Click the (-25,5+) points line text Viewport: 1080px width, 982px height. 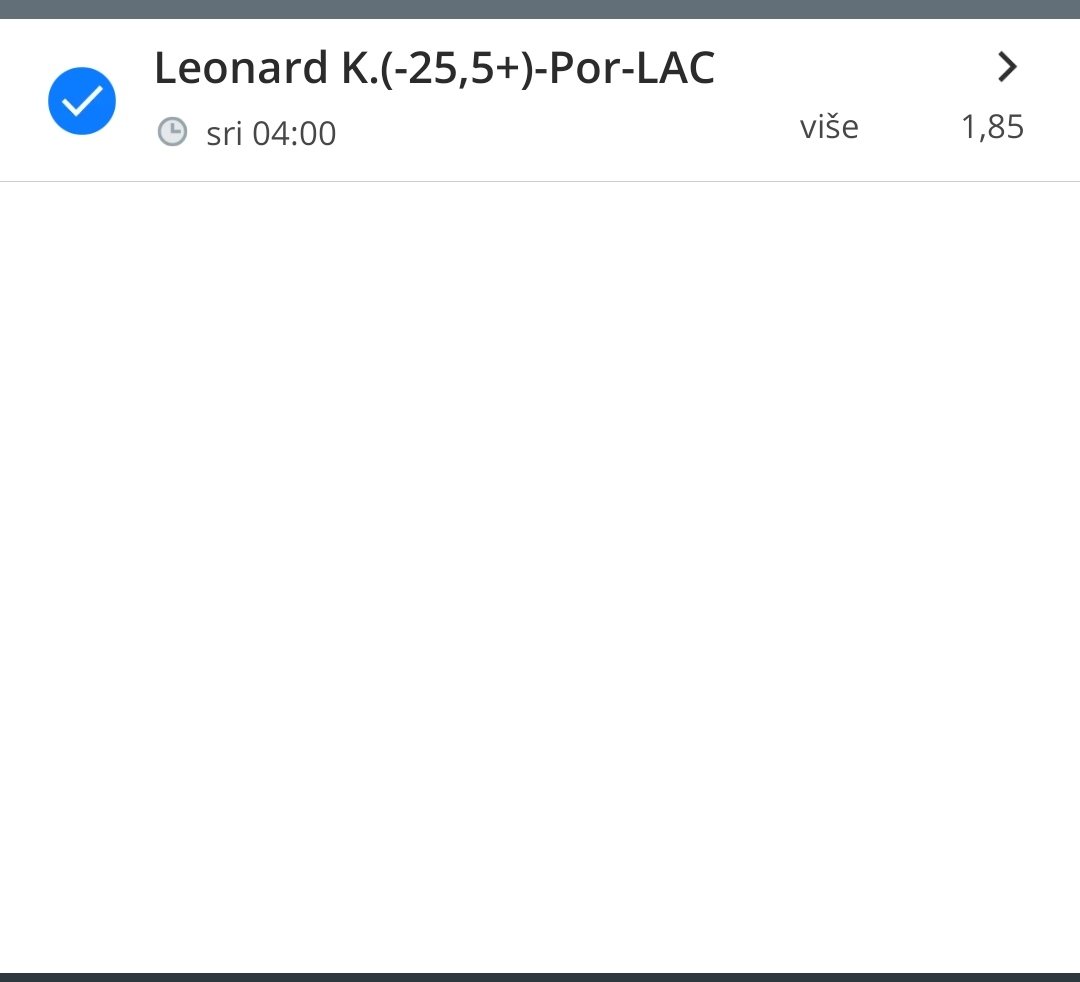click(457, 70)
